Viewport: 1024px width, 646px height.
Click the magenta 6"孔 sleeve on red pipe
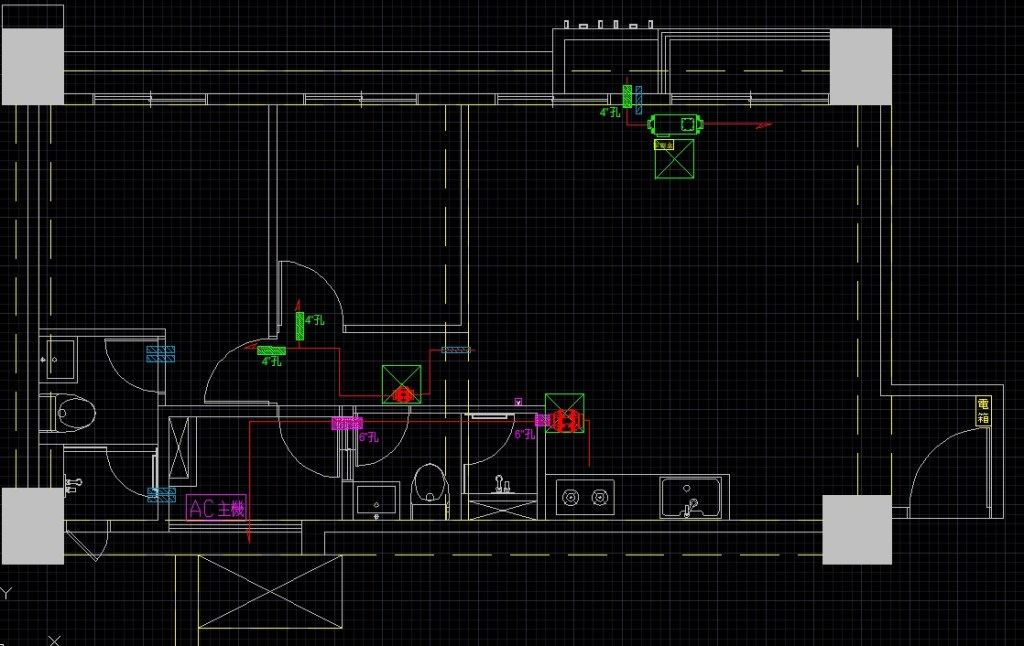[347, 423]
